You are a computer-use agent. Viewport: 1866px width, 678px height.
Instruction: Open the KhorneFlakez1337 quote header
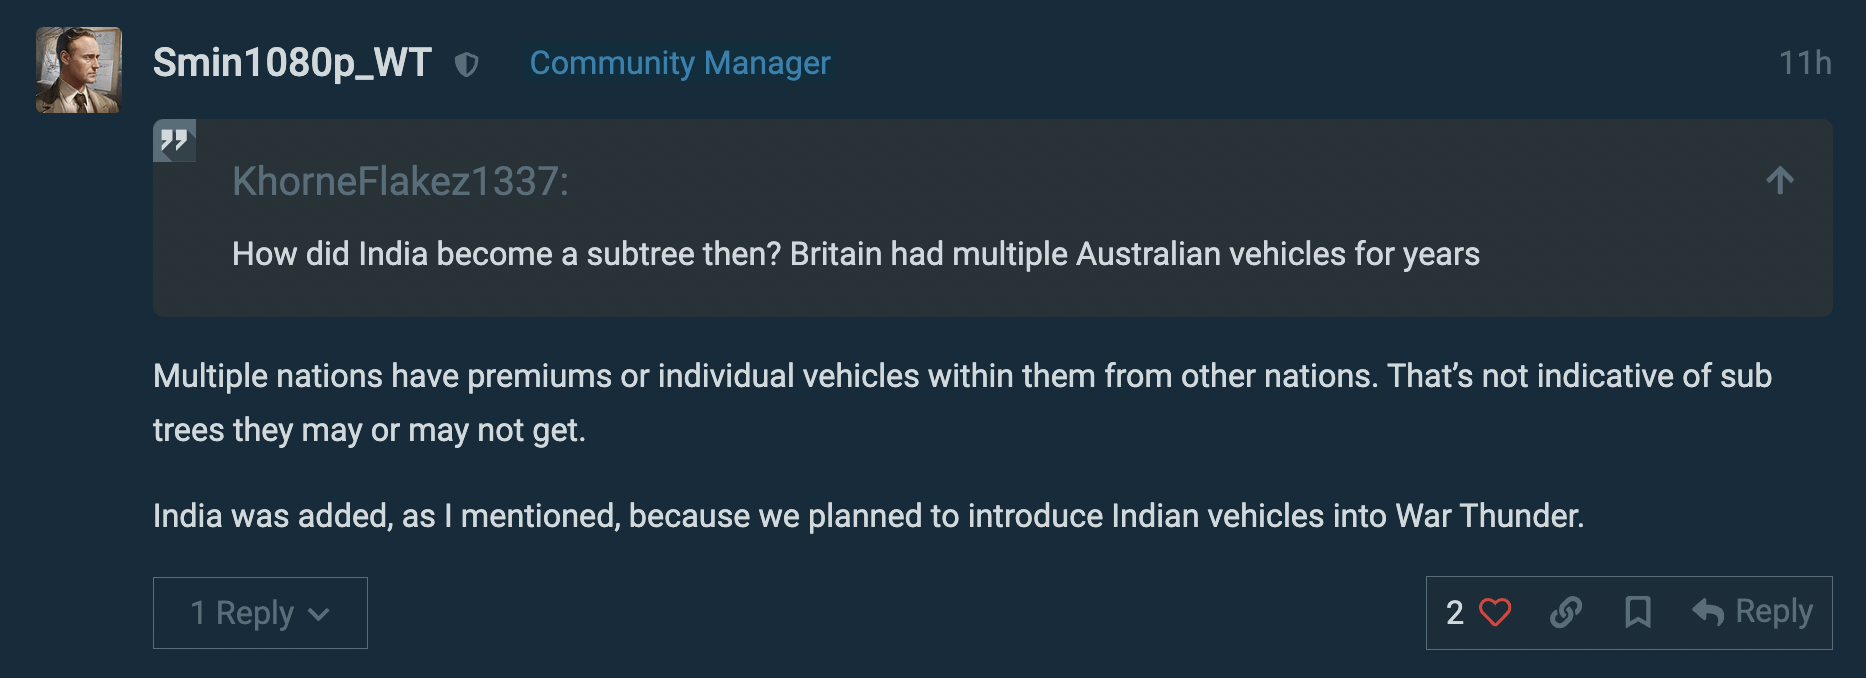click(400, 181)
